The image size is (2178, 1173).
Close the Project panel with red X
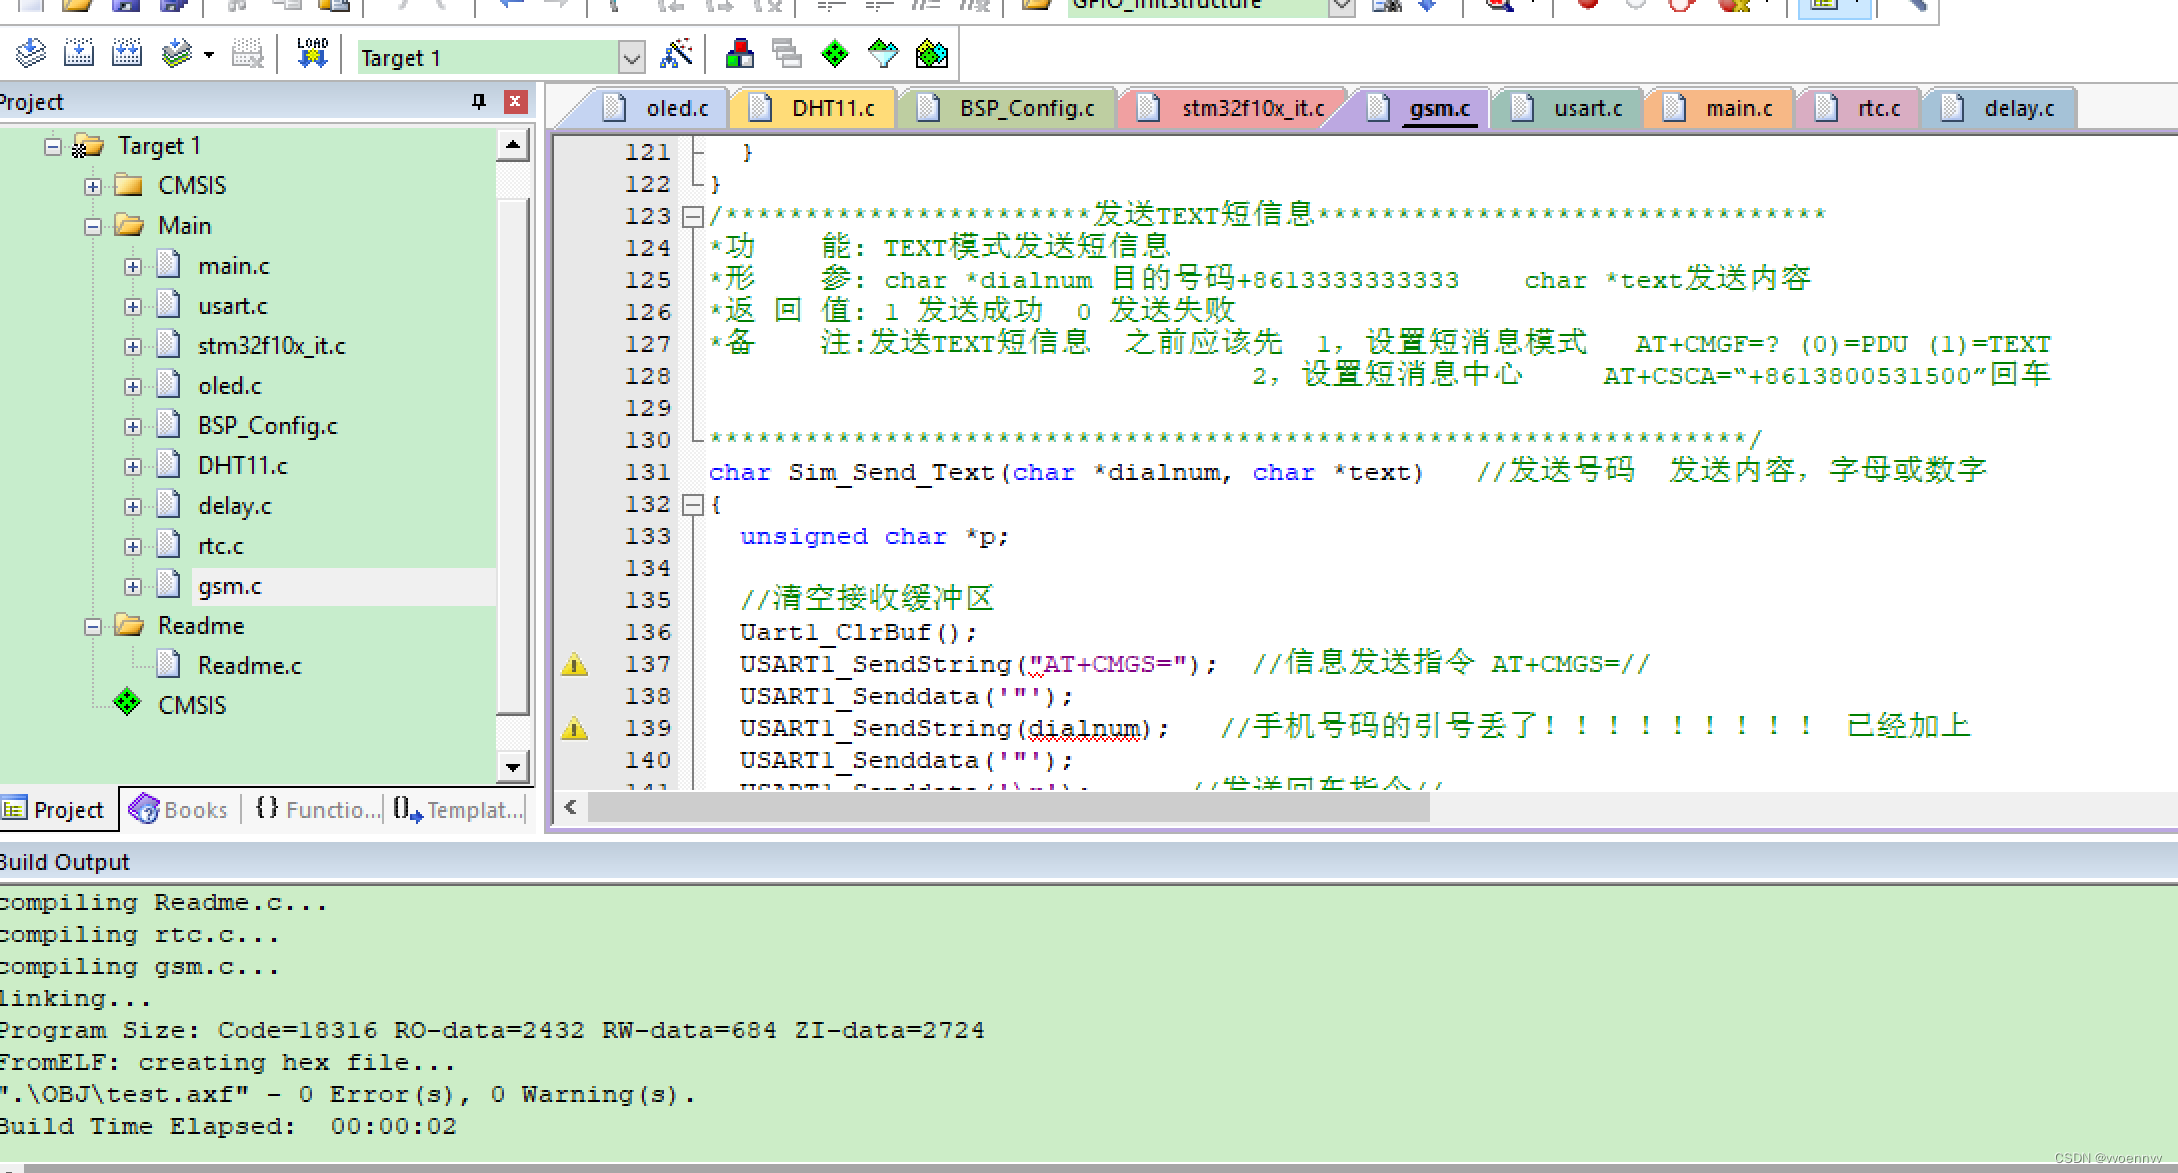pyautogui.click(x=515, y=101)
